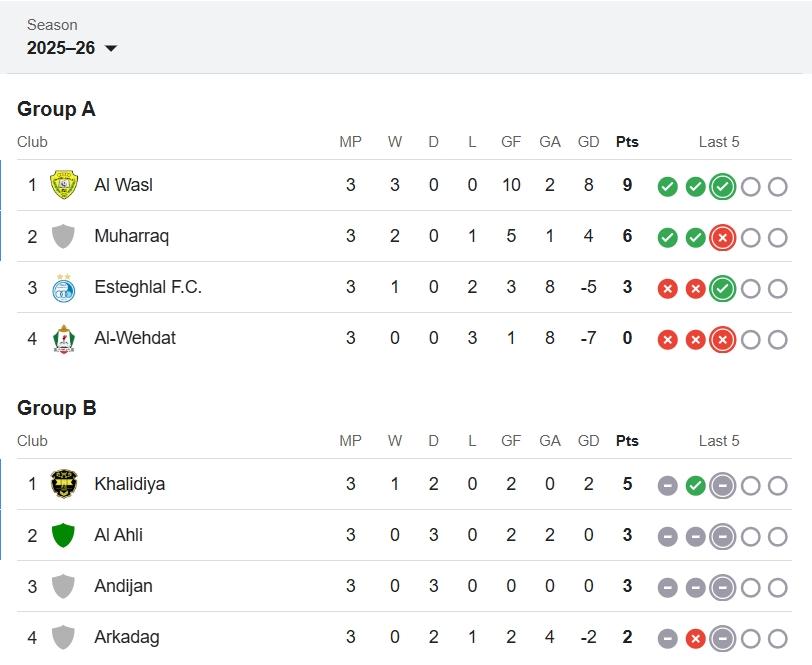Viewport: 812px width, 665px height.
Task: Select Esteghlal F.C.'s fourth empty result circle
Action: [x=750, y=289]
